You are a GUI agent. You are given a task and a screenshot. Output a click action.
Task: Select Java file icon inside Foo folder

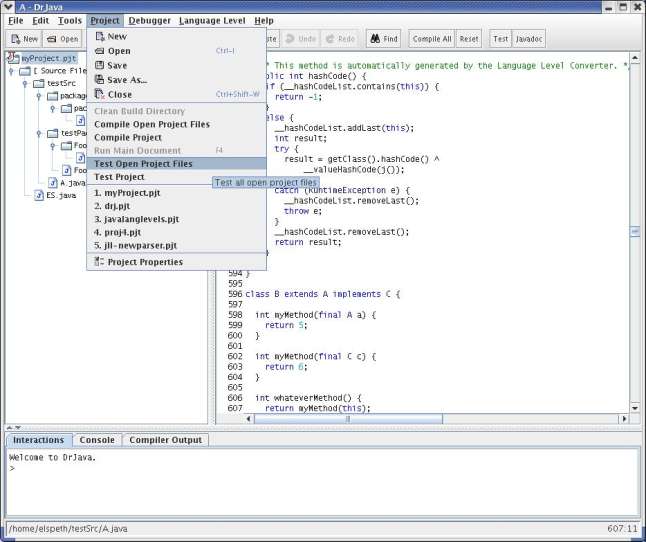click(81, 157)
